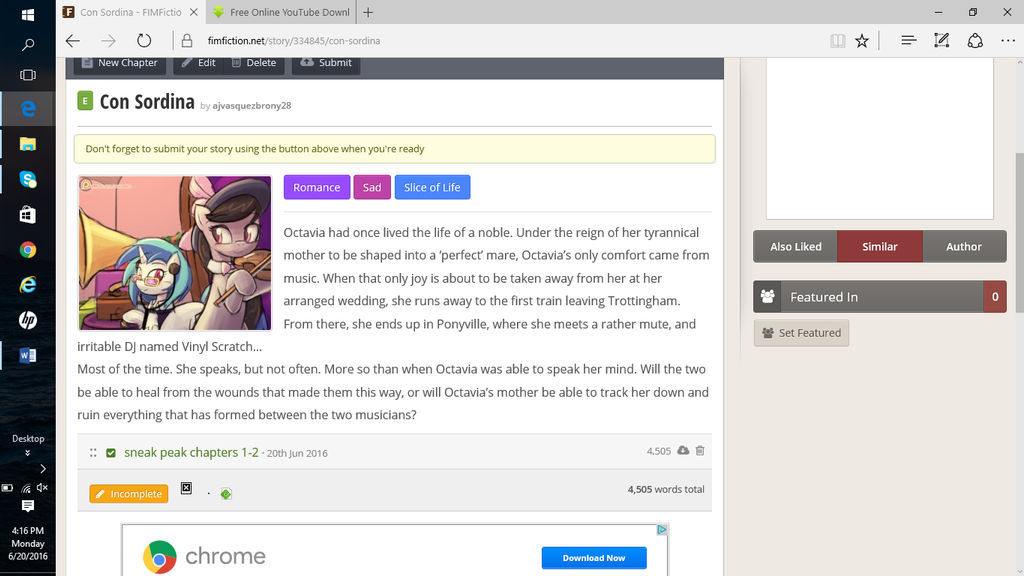
Task: Launch Google Chrome from the taskbar
Action: pos(27,249)
